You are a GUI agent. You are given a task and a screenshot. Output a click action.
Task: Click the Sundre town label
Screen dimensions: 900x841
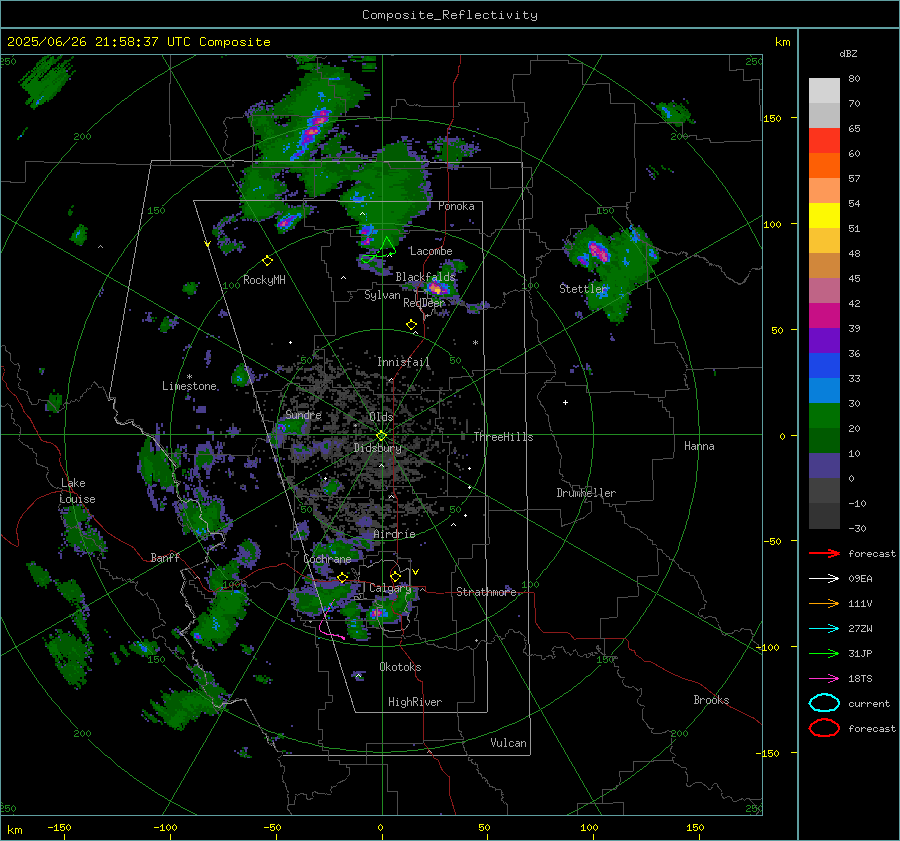[303, 414]
